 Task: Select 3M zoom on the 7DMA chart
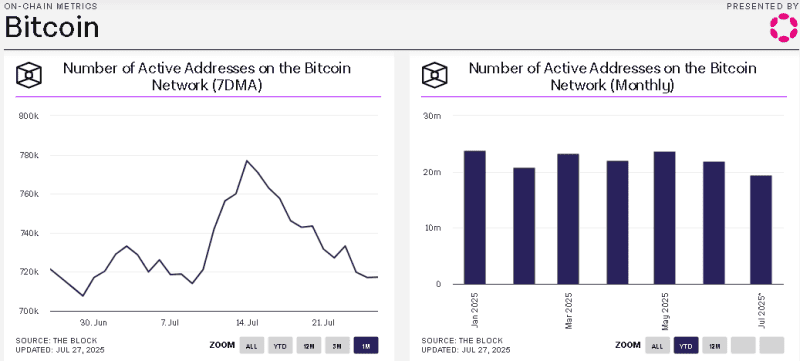coord(337,346)
